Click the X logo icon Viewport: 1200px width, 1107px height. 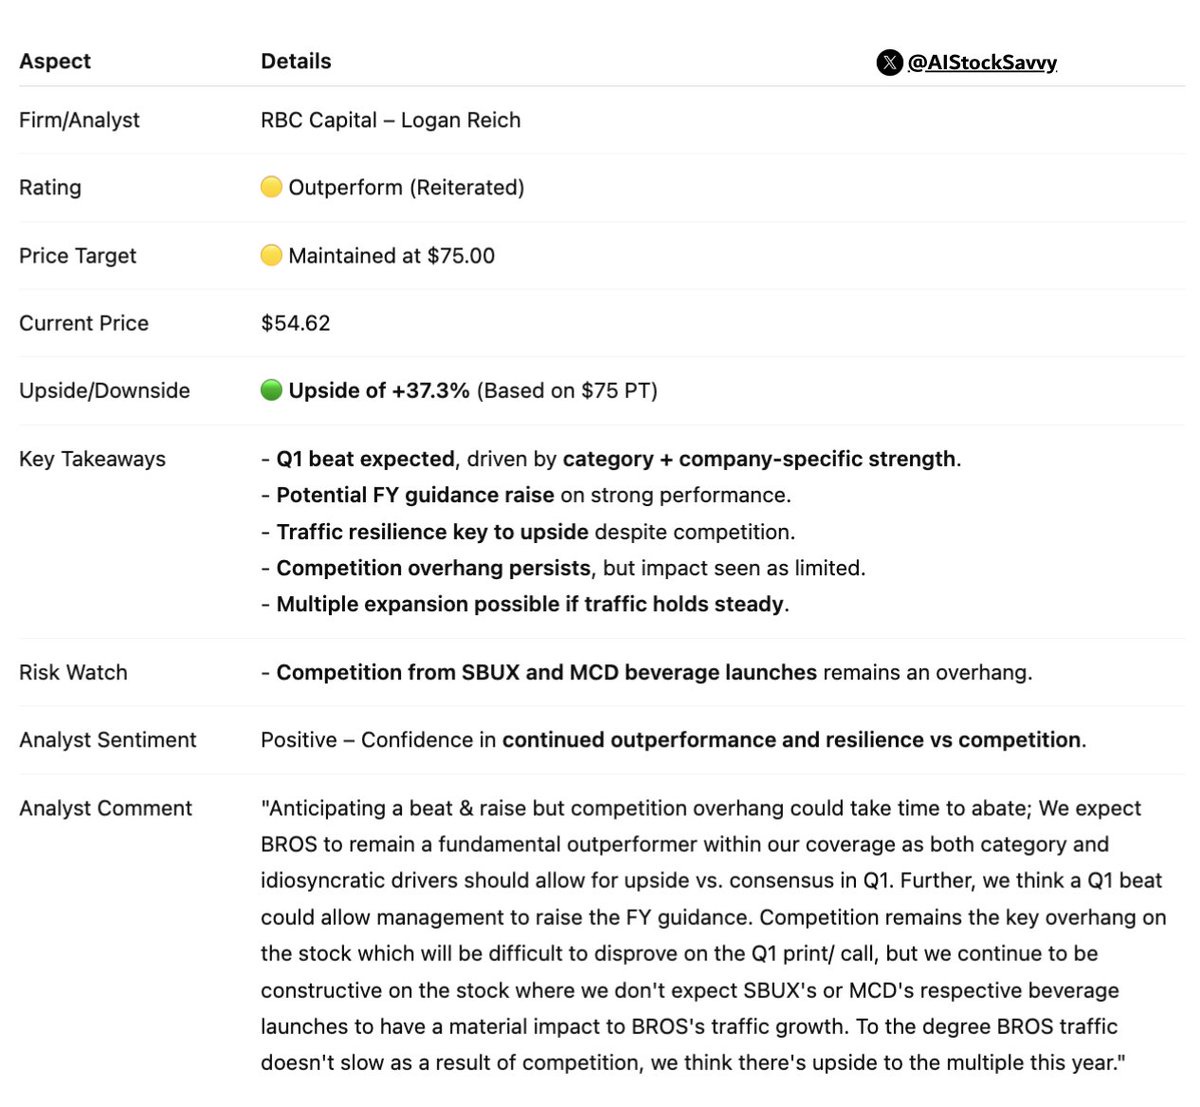pyautogui.click(x=889, y=62)
